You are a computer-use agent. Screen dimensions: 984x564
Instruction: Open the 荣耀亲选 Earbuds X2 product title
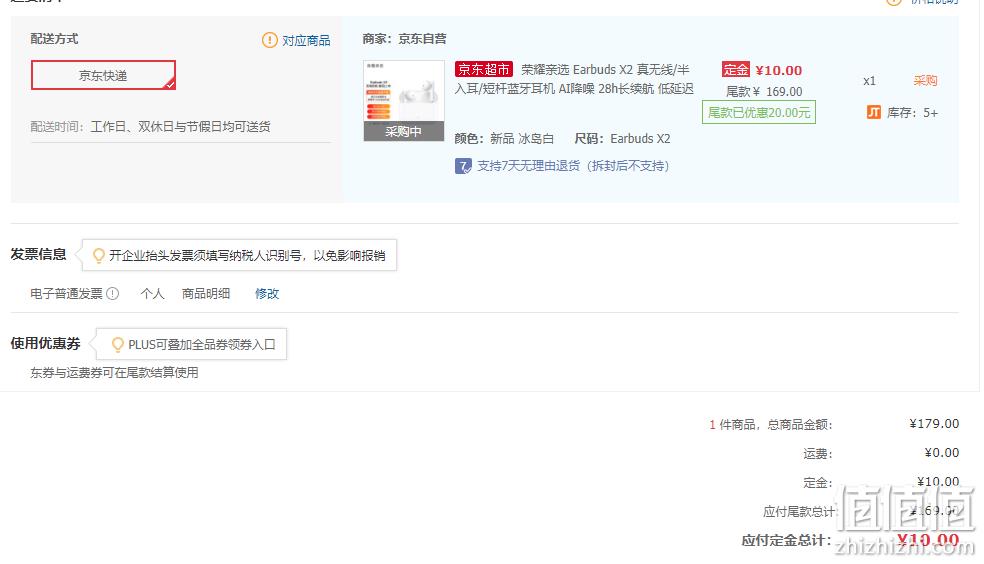tap(574, 79)
